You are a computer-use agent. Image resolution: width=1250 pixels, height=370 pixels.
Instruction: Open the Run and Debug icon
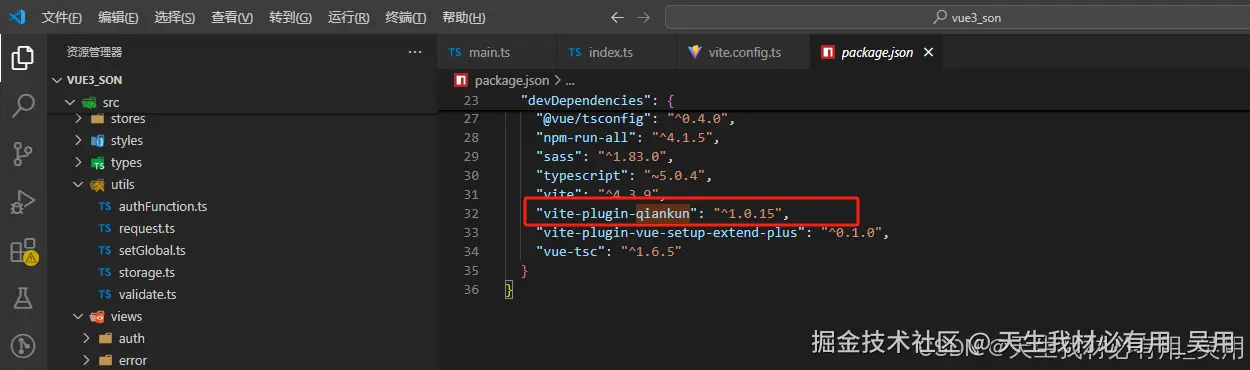(22, 201)
